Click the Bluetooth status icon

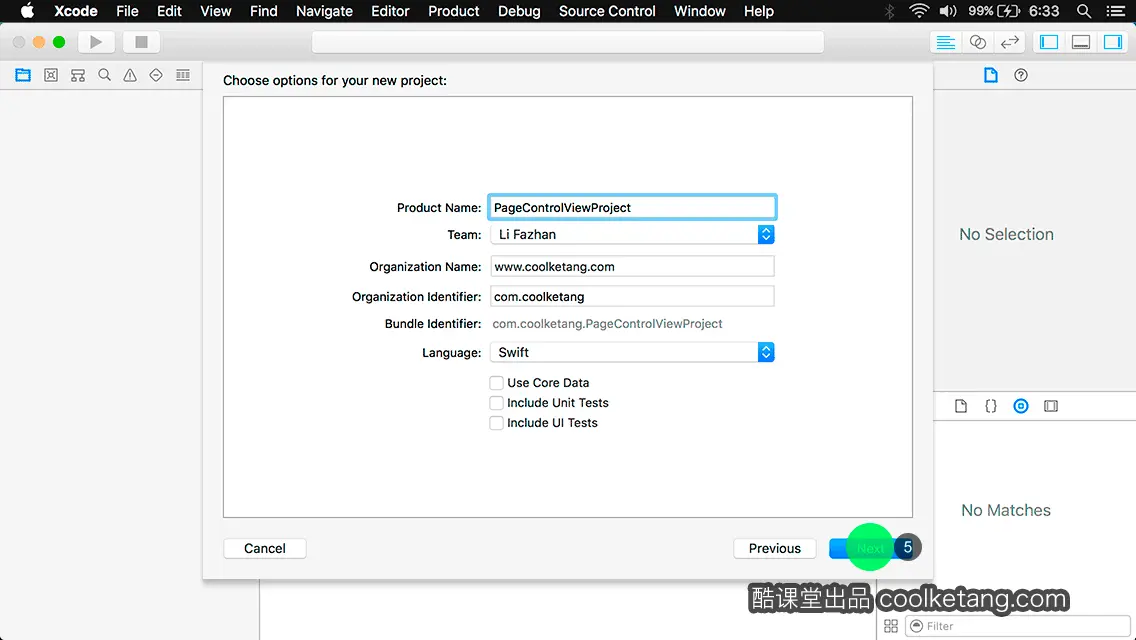click(890, 11)
